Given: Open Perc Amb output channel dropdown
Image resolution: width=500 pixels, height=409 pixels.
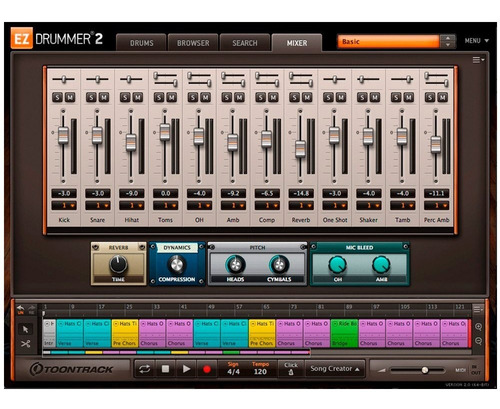Looking at the screenshot, I should [x=436, y=206].
